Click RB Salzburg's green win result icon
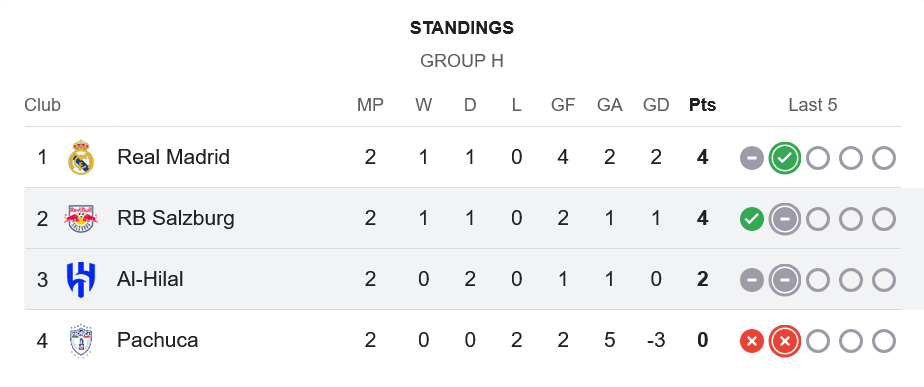This screenshot has width=924, height=387. (752, 219)
